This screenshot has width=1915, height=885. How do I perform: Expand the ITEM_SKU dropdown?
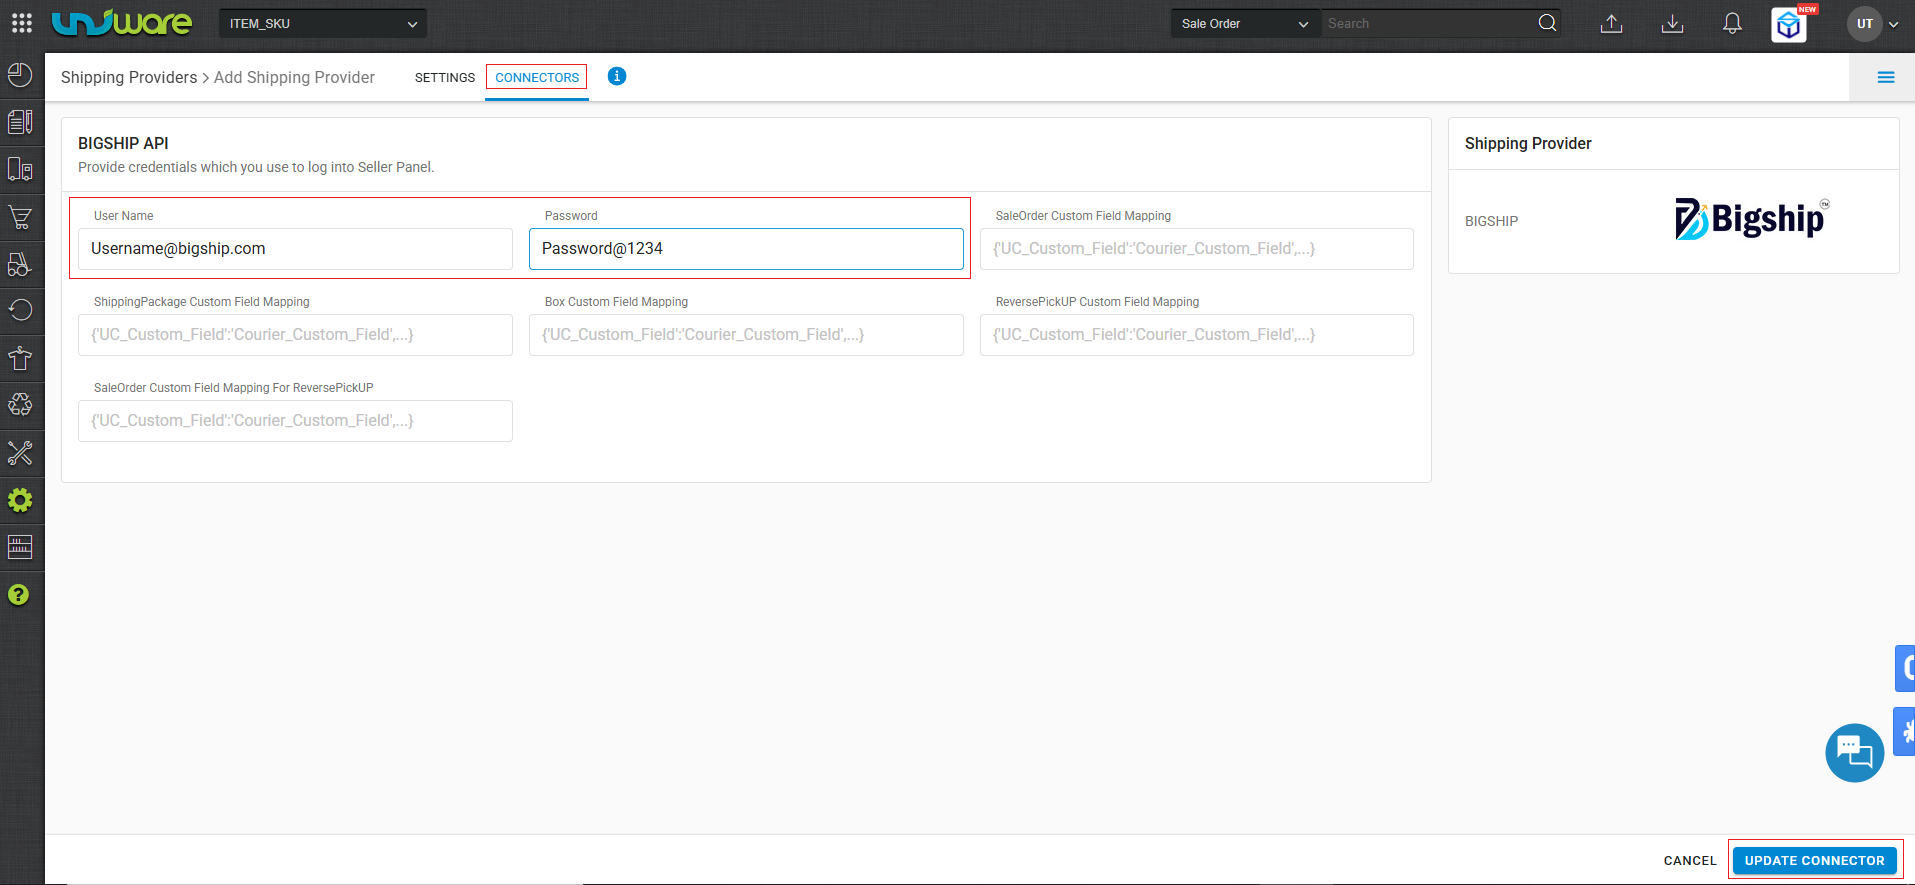[323, 23]
